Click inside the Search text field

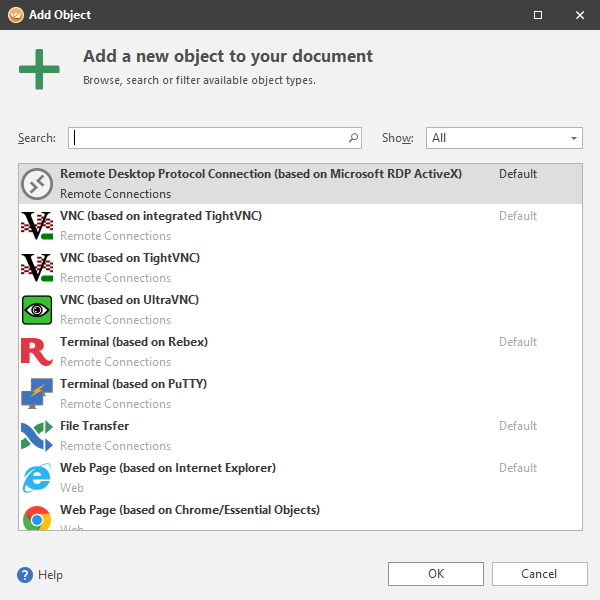[208, 138]
